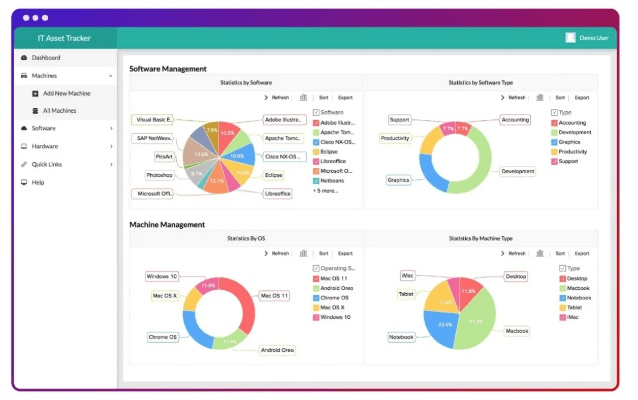Click chart type icon in Statistics By Machine Type

[540, 253]
